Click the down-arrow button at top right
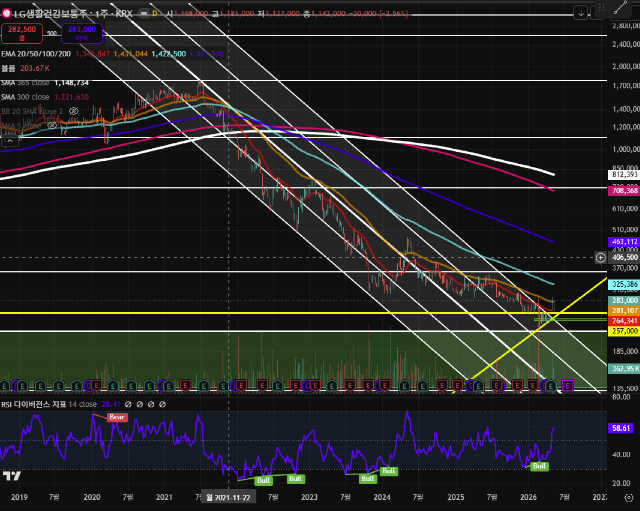640x511 pixels. click(x=580, y=13)
